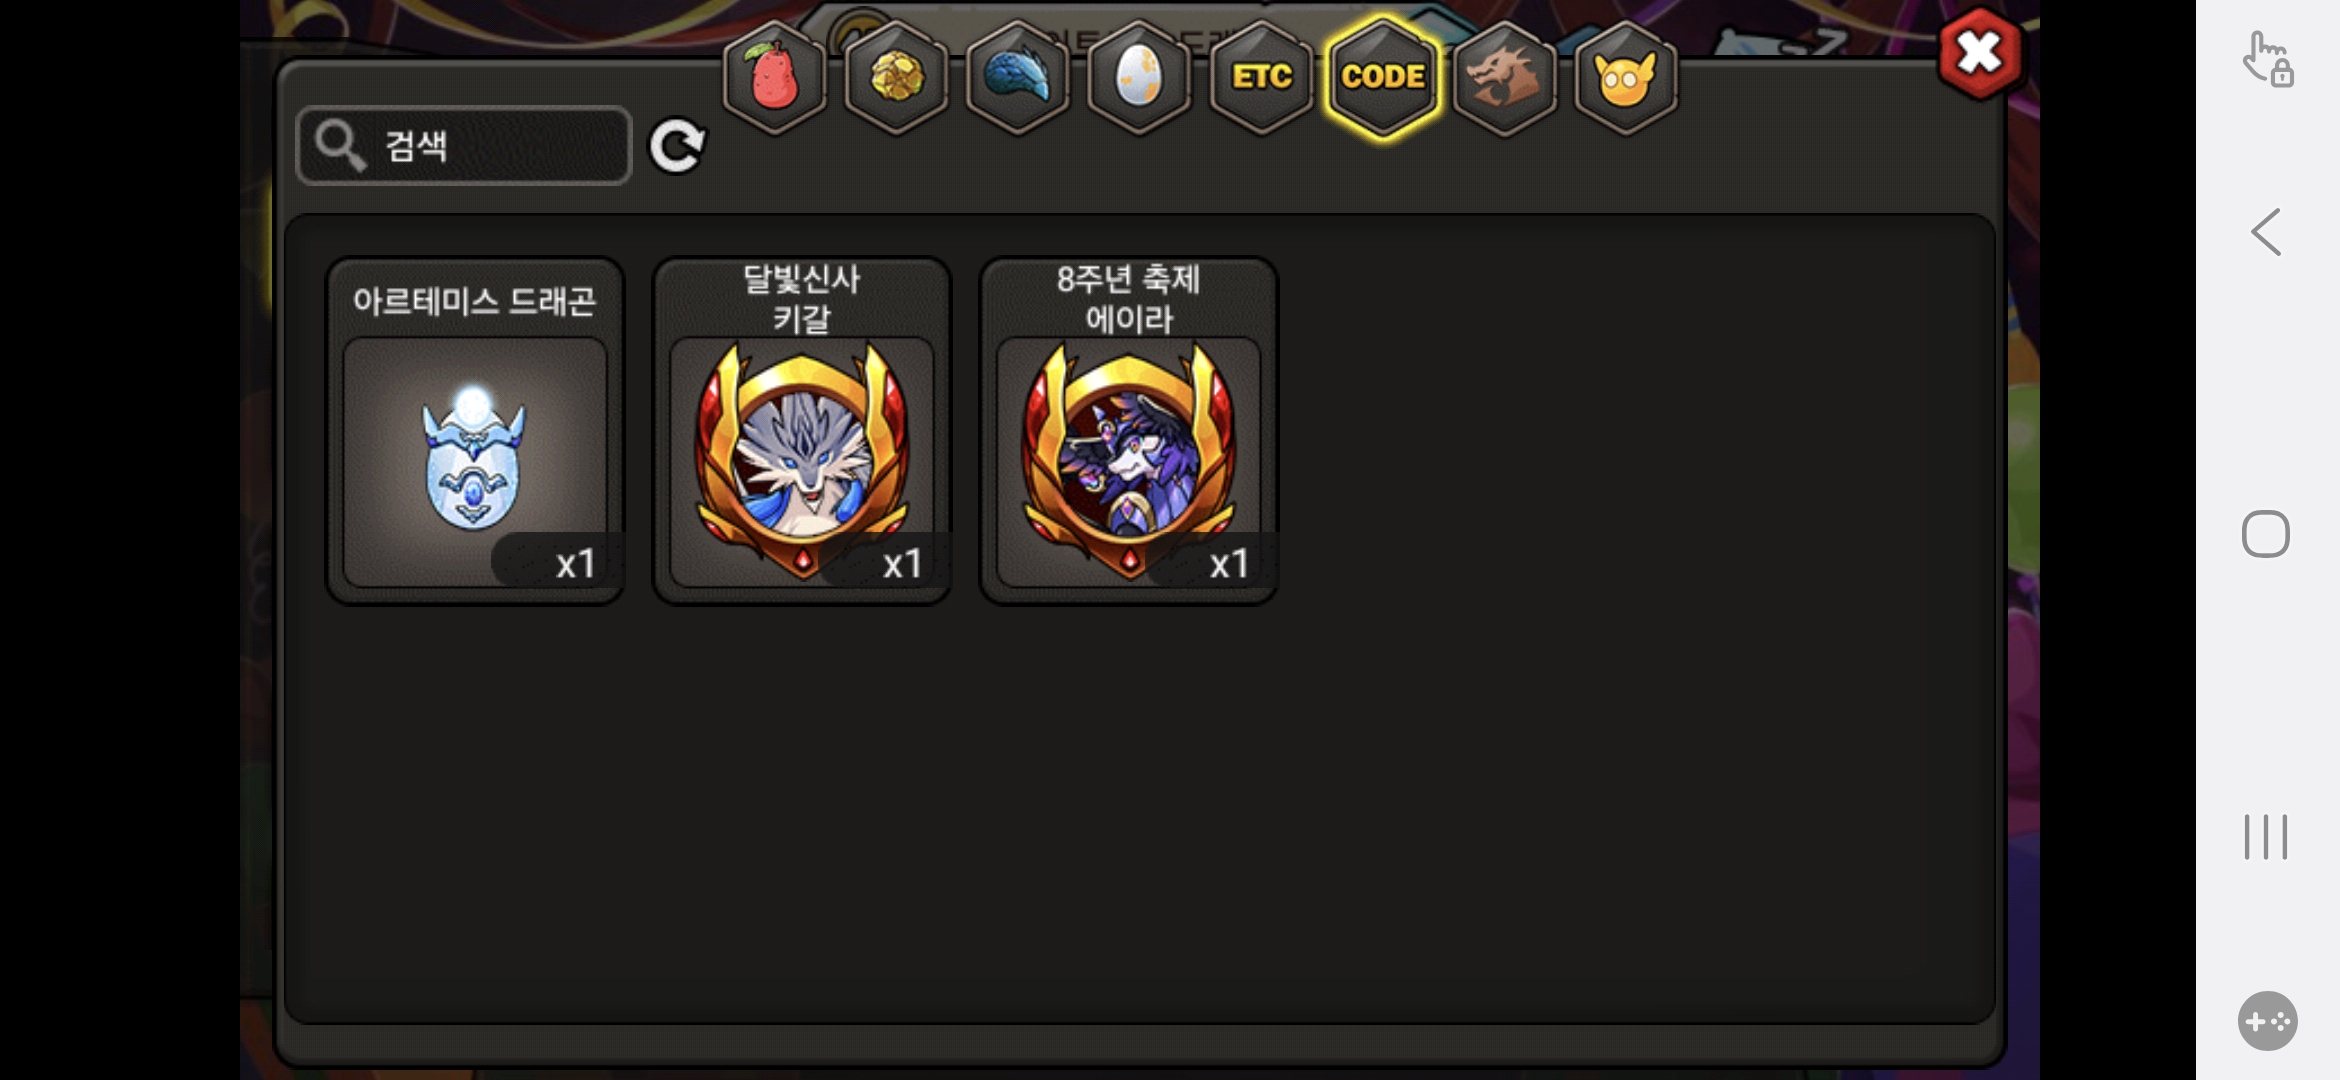
Task: Open the Android recent apps button
Action: (2266, 837)
